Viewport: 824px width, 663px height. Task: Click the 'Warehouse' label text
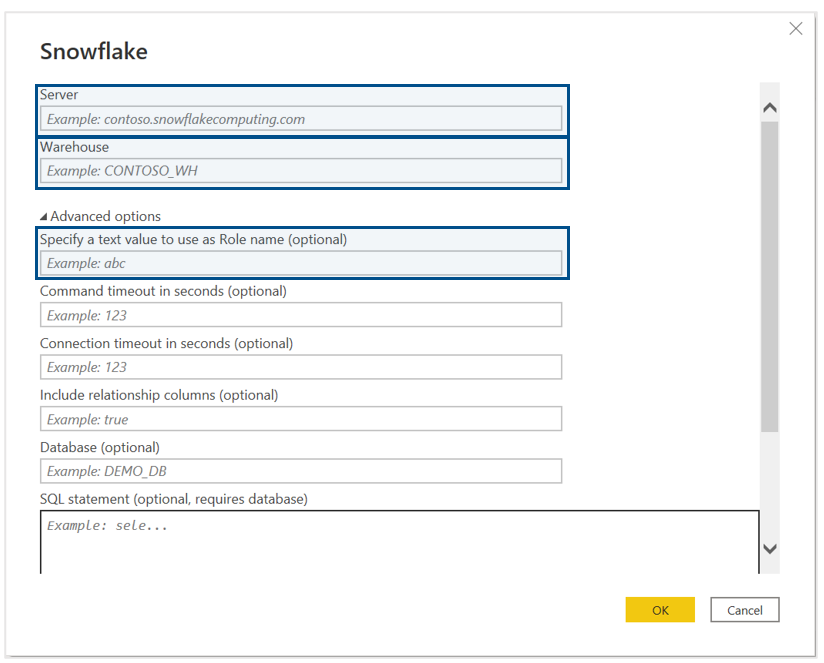[x=75, y=147]
